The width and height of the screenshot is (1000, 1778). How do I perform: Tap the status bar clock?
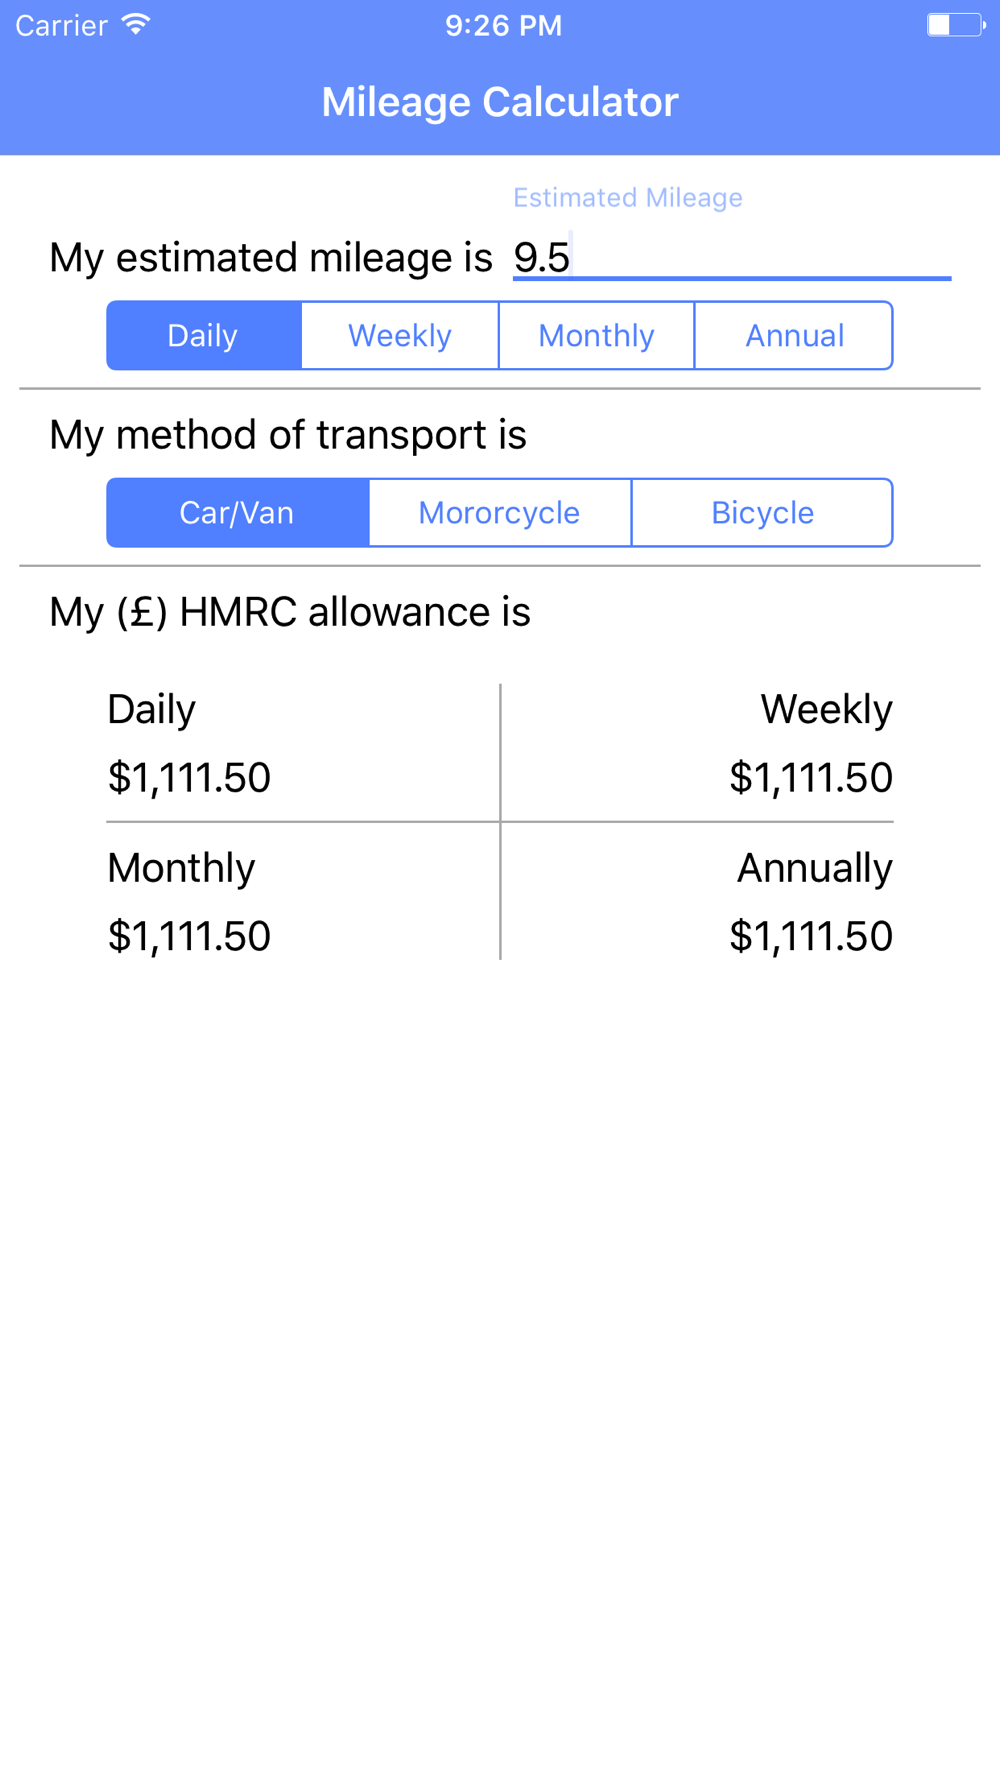click(x=503, y=25)
